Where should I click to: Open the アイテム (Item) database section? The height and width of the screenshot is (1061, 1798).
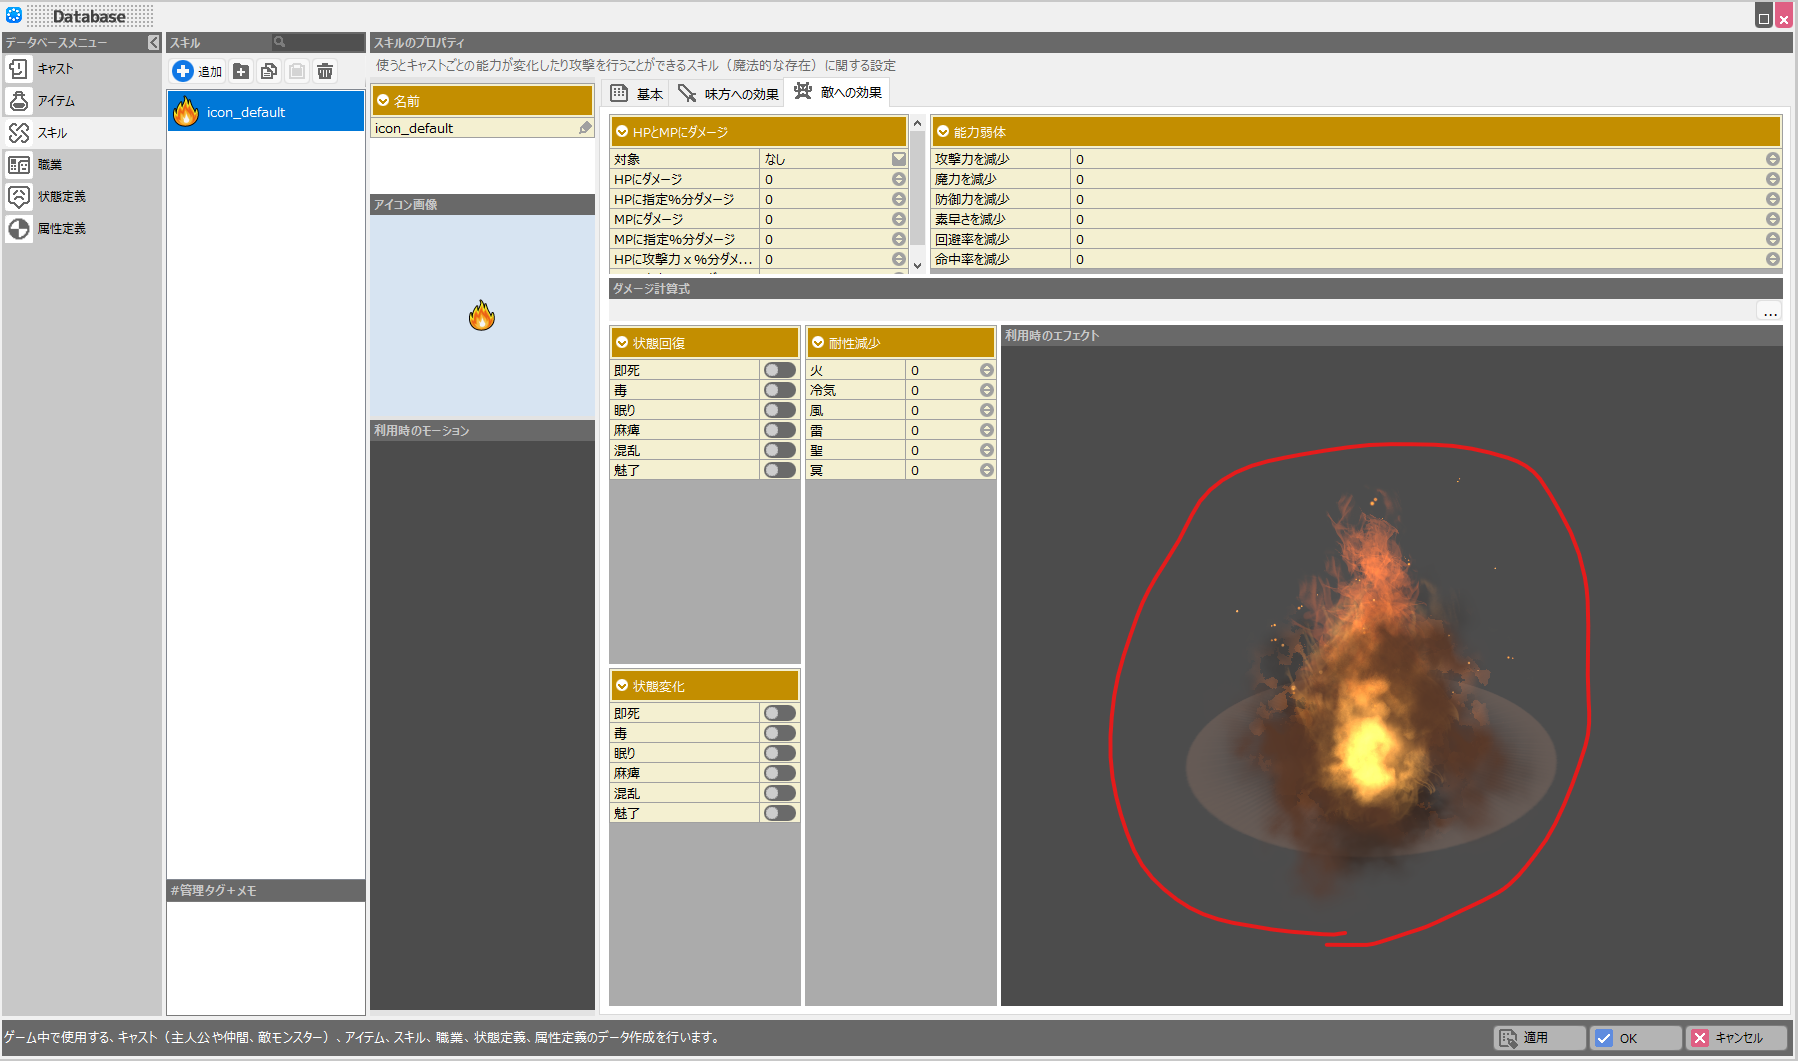coord(56,101)
